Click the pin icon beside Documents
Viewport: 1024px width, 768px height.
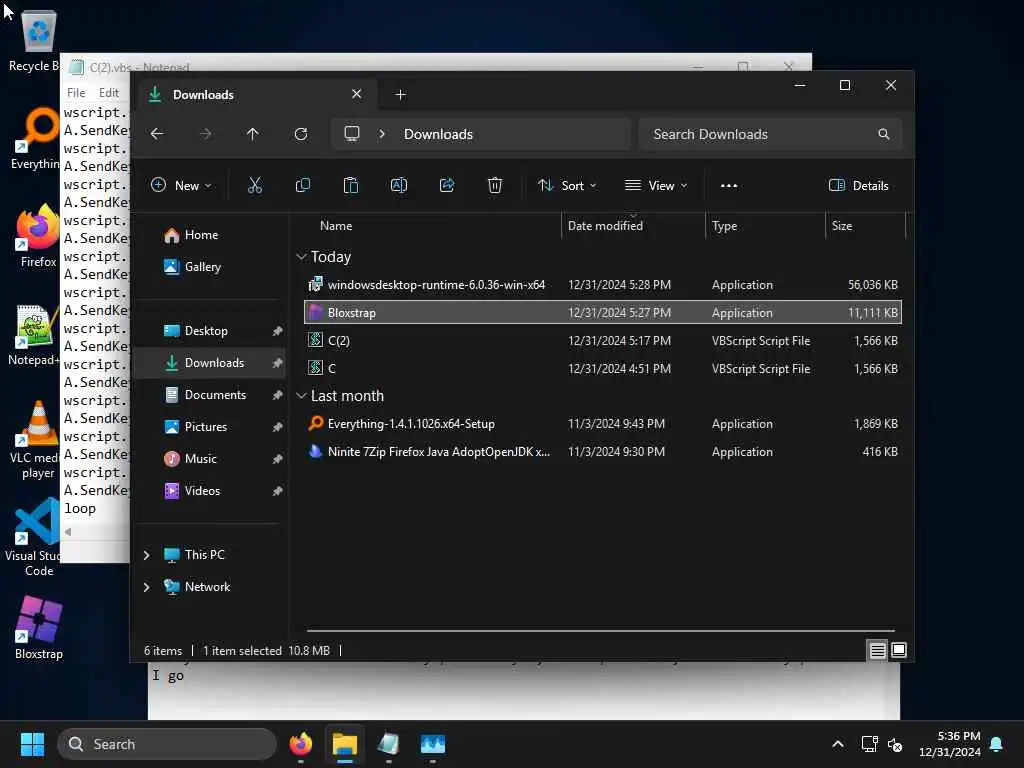click(x=278, y=395)
